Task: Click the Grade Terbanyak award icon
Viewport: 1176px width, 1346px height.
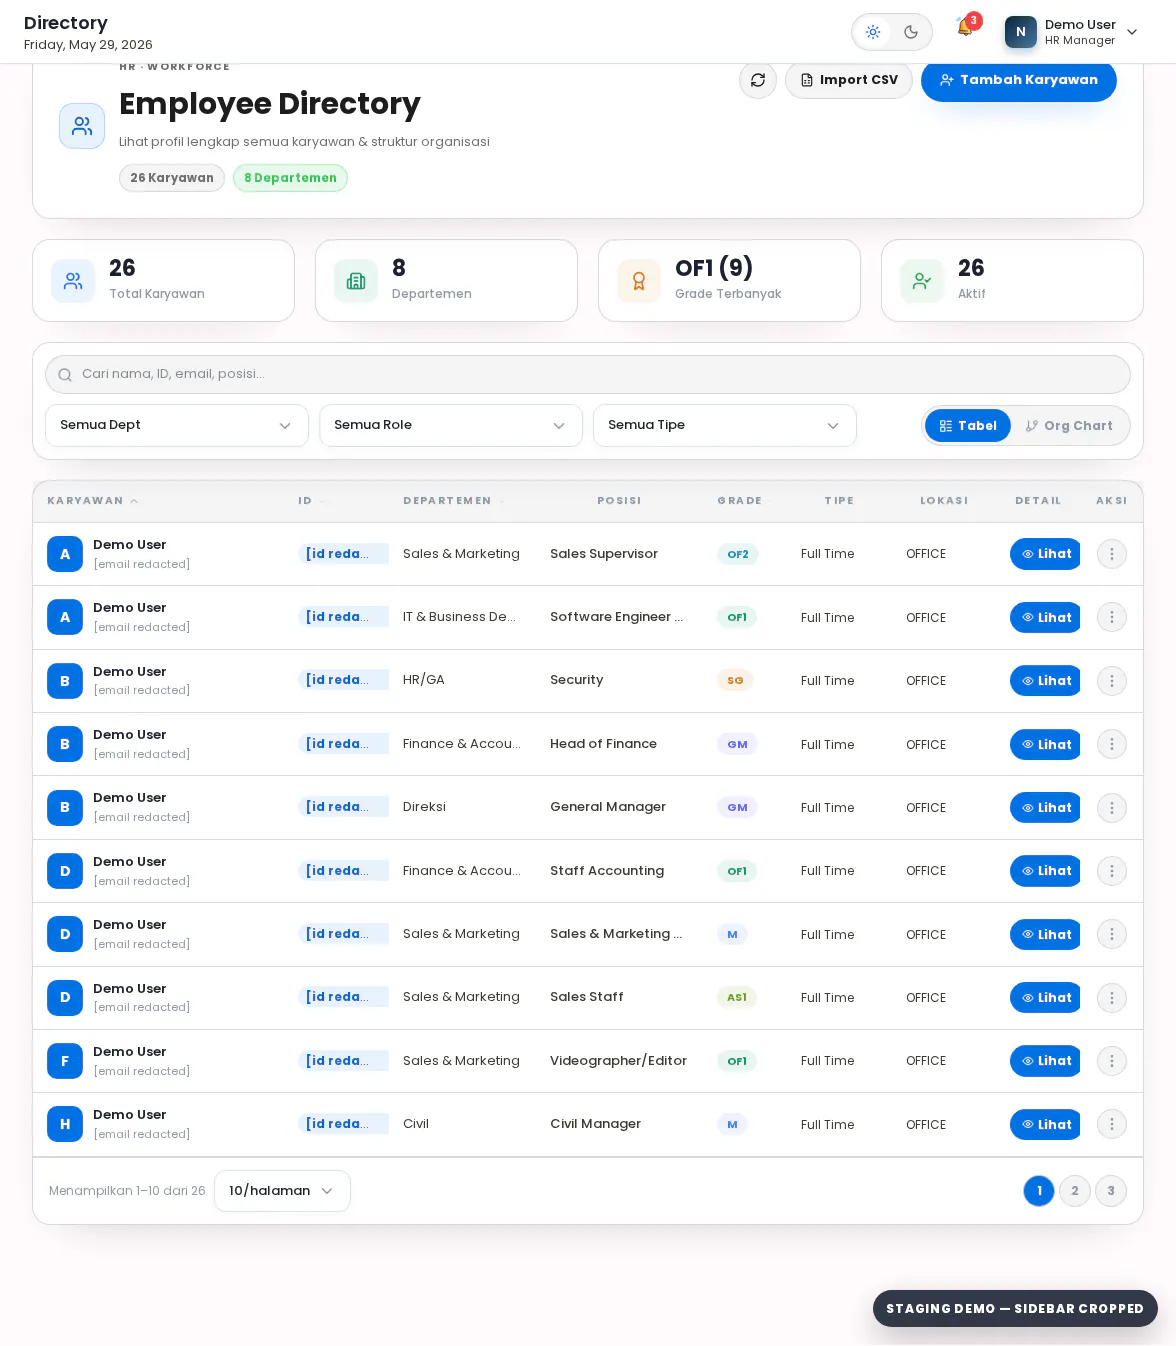Action: click(639, 281)
